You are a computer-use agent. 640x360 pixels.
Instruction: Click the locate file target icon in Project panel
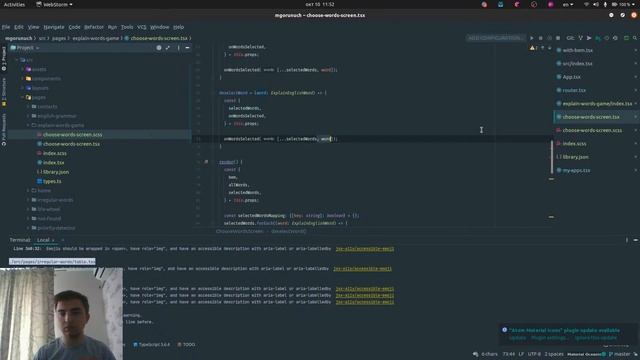point(159,48)
